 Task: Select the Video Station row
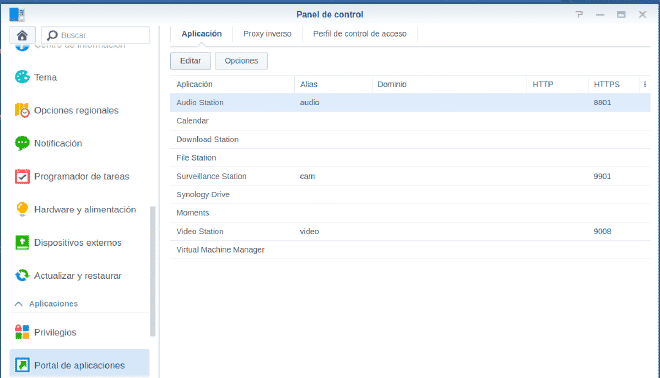point(410,231)
